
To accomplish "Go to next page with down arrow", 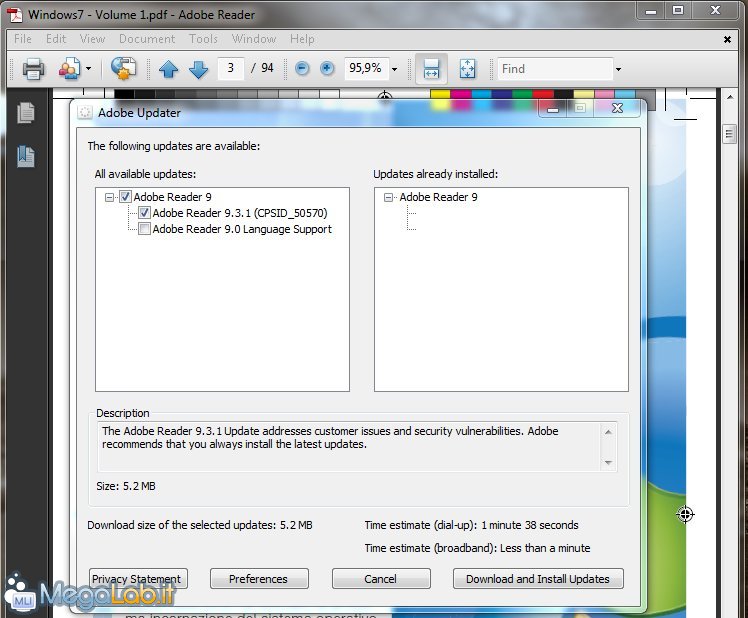I will click(x=198, y=69).
